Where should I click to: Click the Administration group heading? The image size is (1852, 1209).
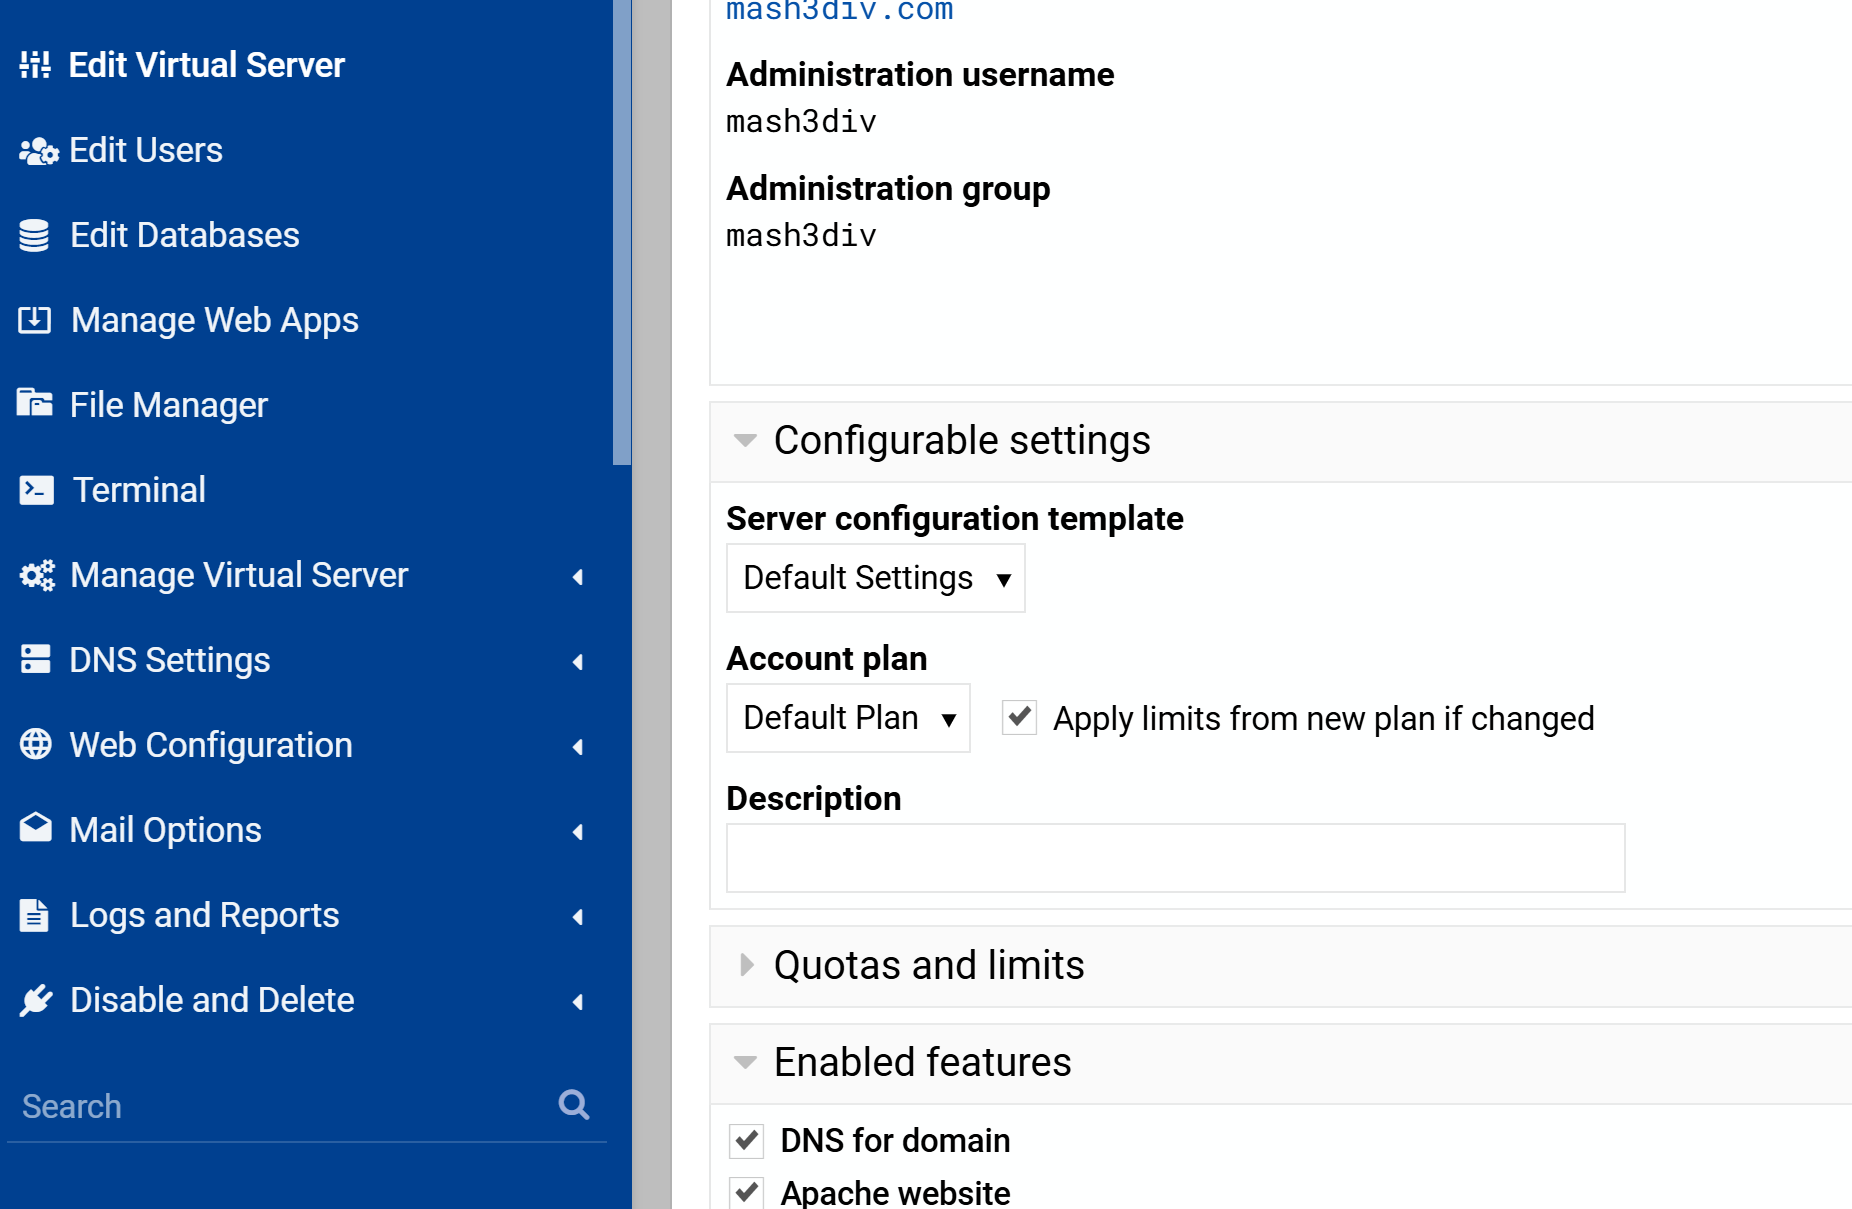click(888, 189)
